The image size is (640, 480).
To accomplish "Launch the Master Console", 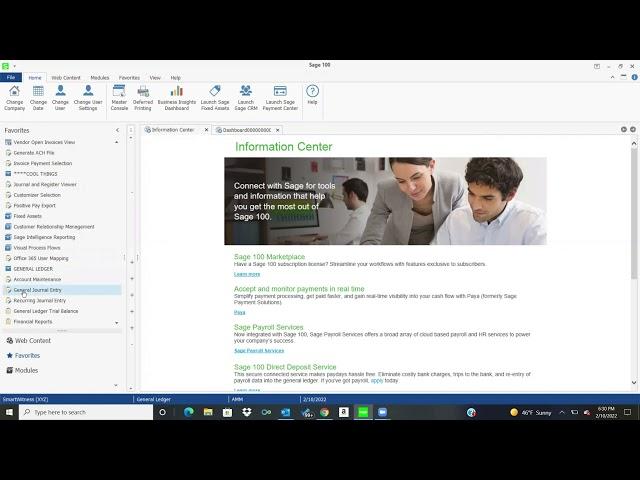I will (x=119, y=98).
